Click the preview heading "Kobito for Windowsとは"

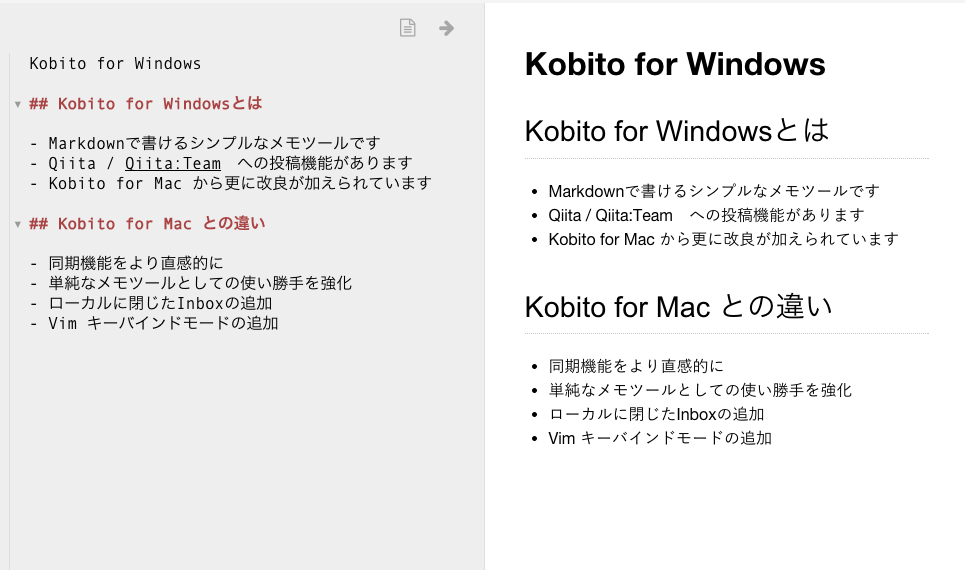677,130
